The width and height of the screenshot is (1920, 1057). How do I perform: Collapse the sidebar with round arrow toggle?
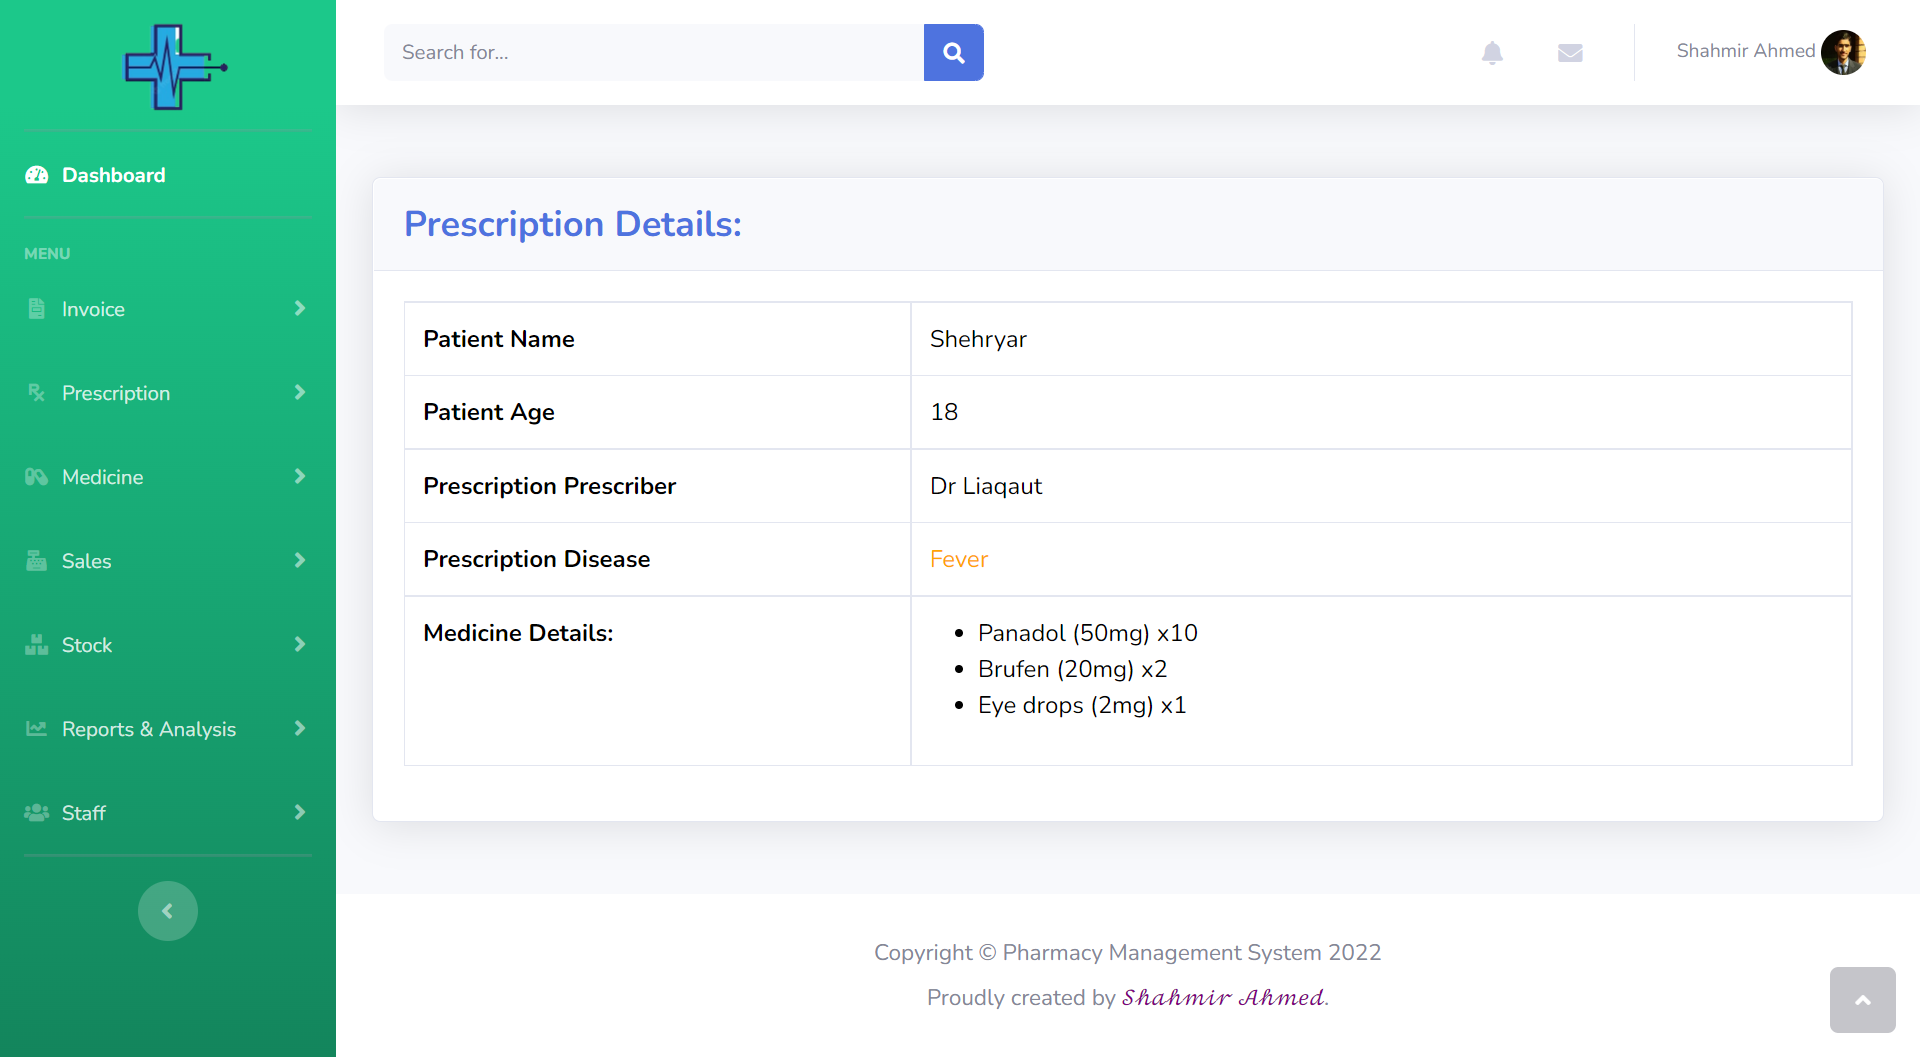(168, 911)
